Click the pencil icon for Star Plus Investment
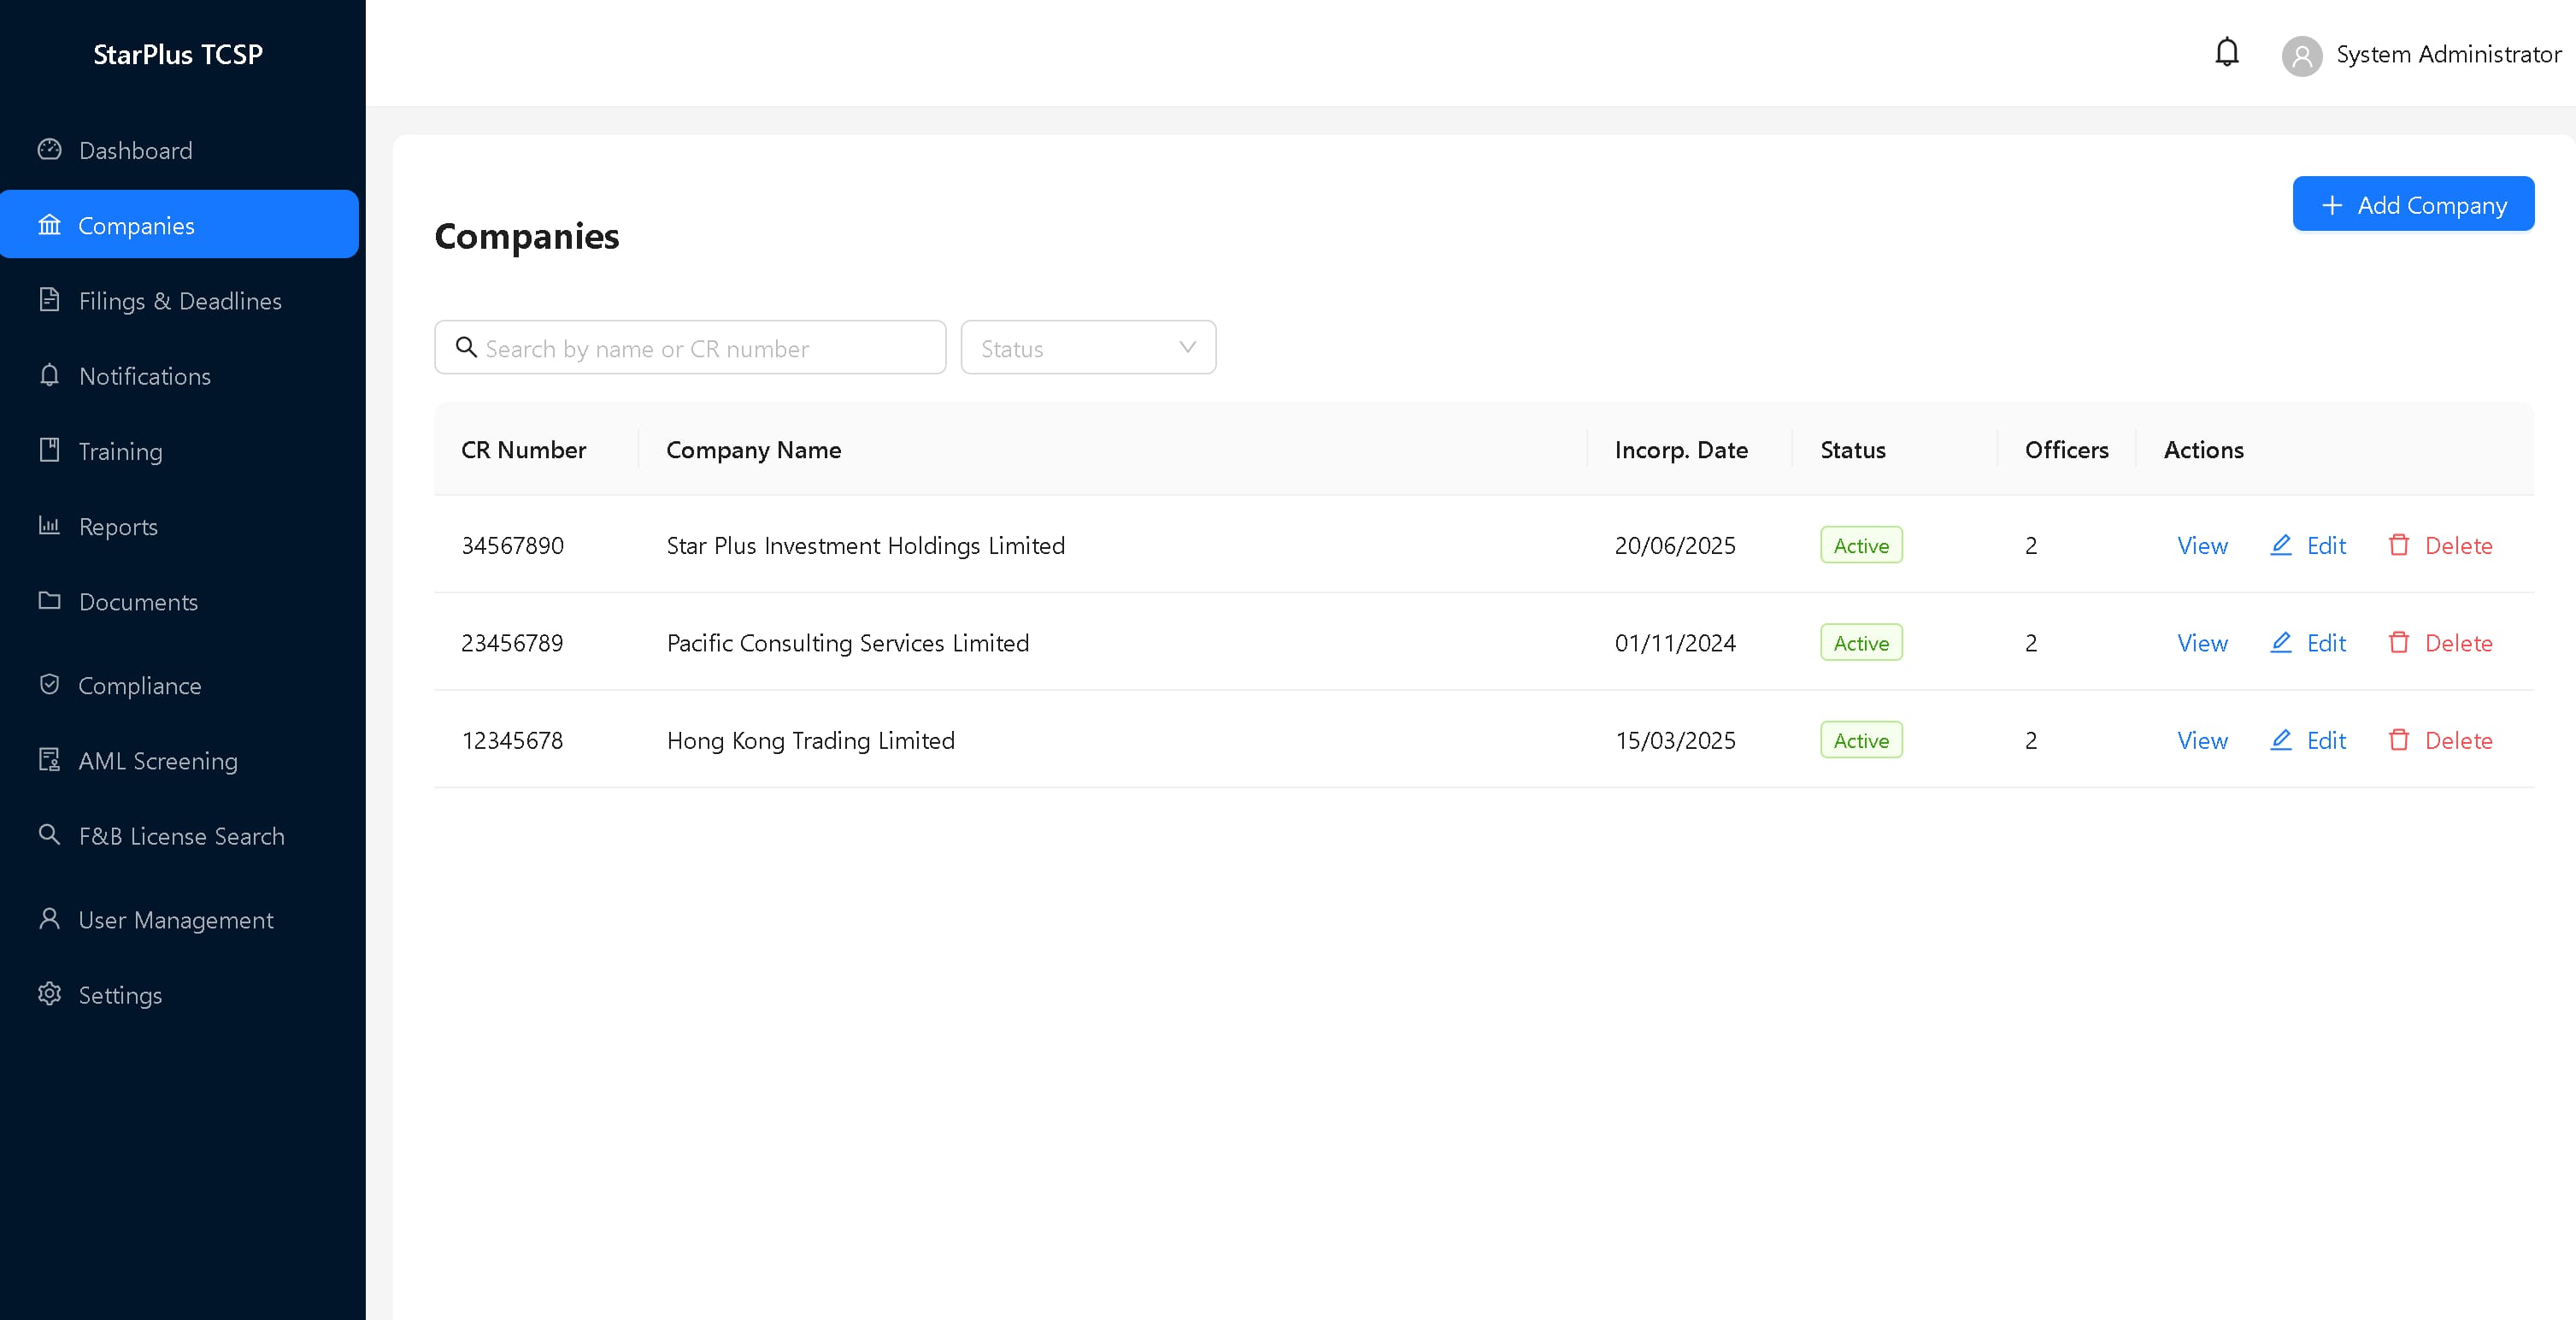2576x1320 pixels. coord(2280,545)
